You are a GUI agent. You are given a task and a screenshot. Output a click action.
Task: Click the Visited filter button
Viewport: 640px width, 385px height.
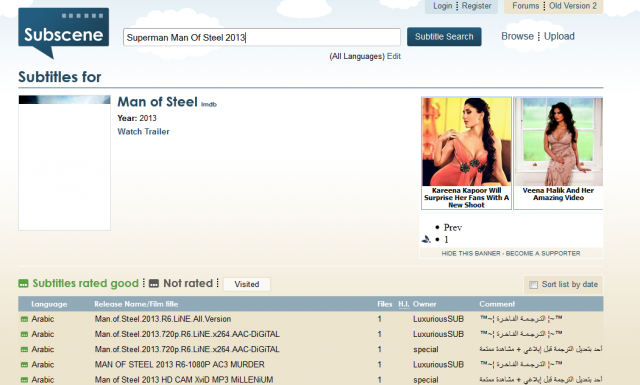coord(247,284)
